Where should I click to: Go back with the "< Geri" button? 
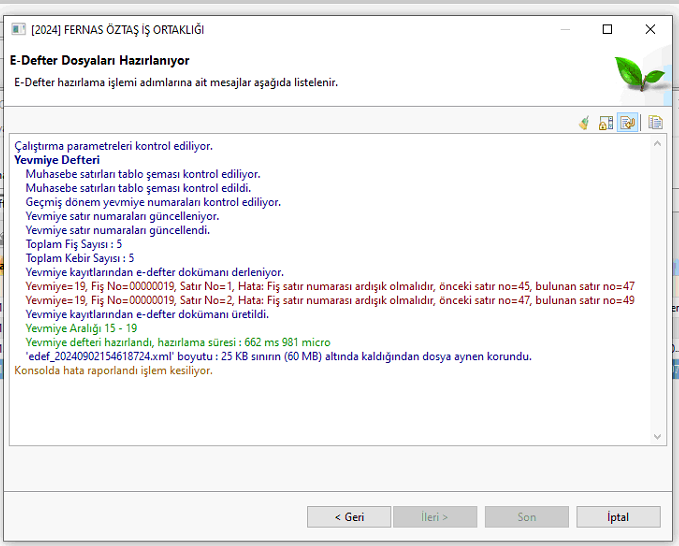click(x=349, y=517)
